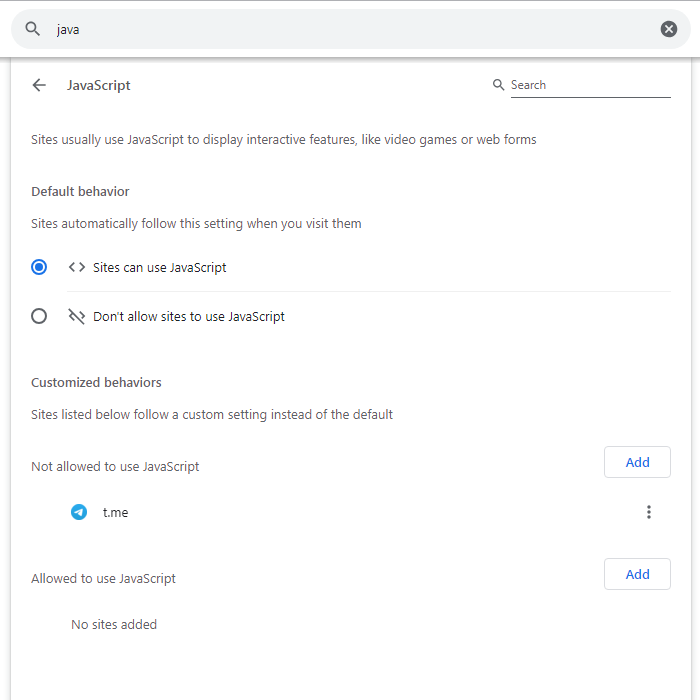Click the Customized behaviors heading
Screen dimensions: 700x700
[96, 382]
